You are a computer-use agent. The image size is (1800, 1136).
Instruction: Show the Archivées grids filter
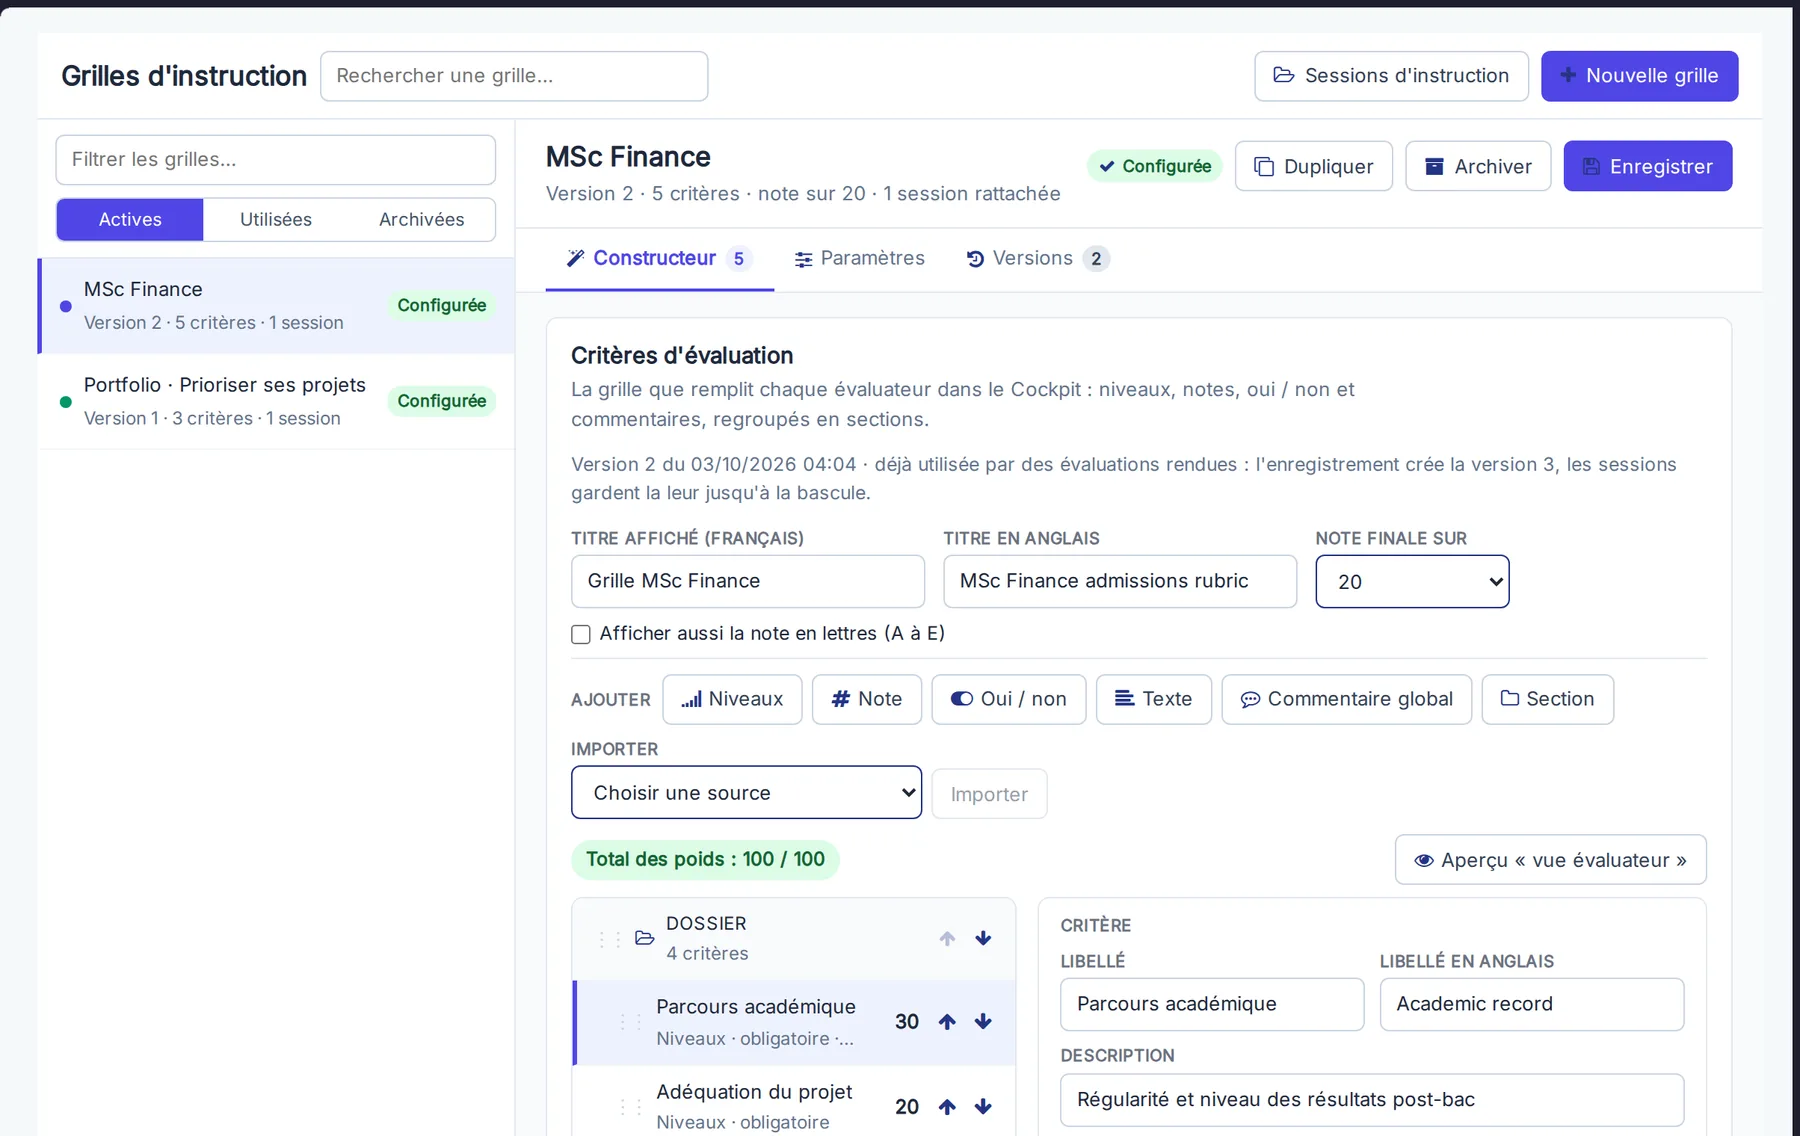tap(422, 219)
